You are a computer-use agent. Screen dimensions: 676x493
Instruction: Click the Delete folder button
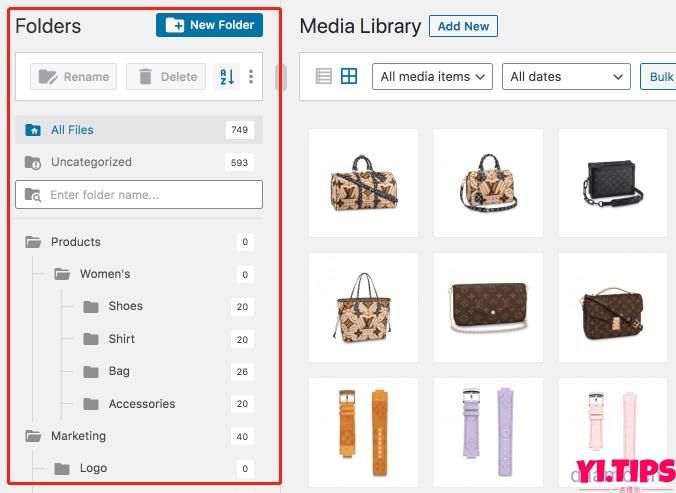166,77
